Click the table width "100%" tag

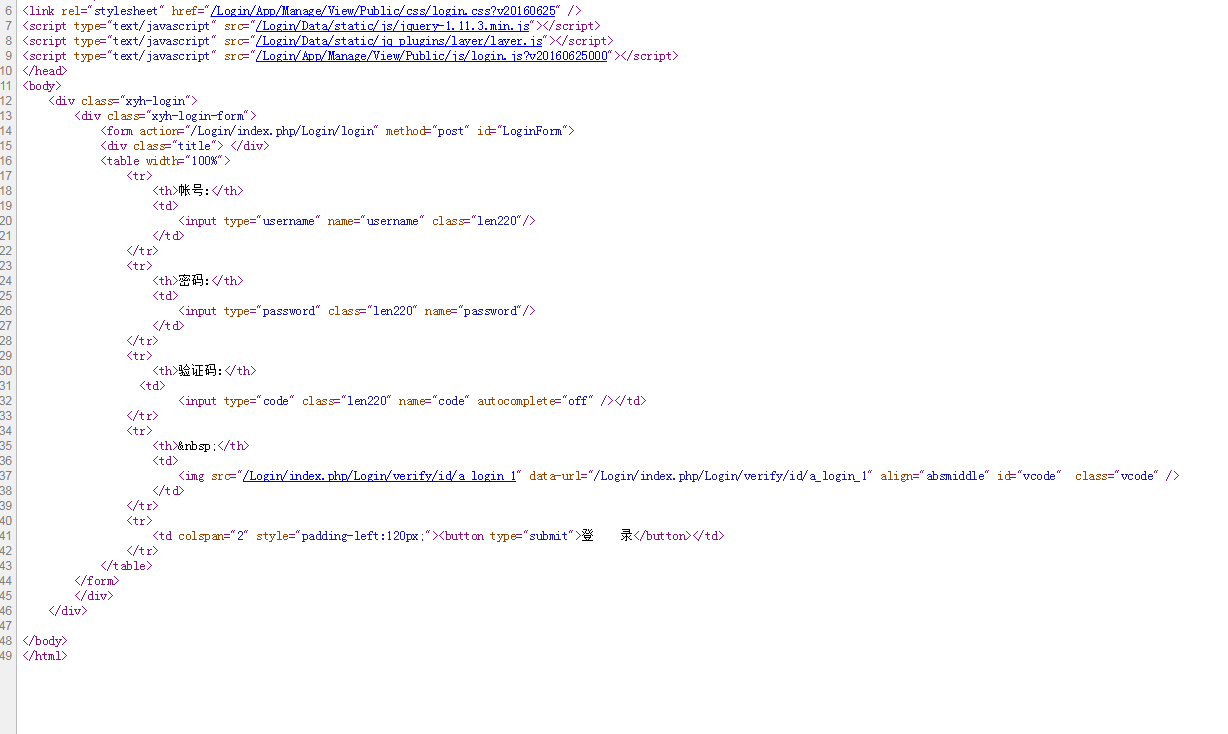click(x=165, y=161)
